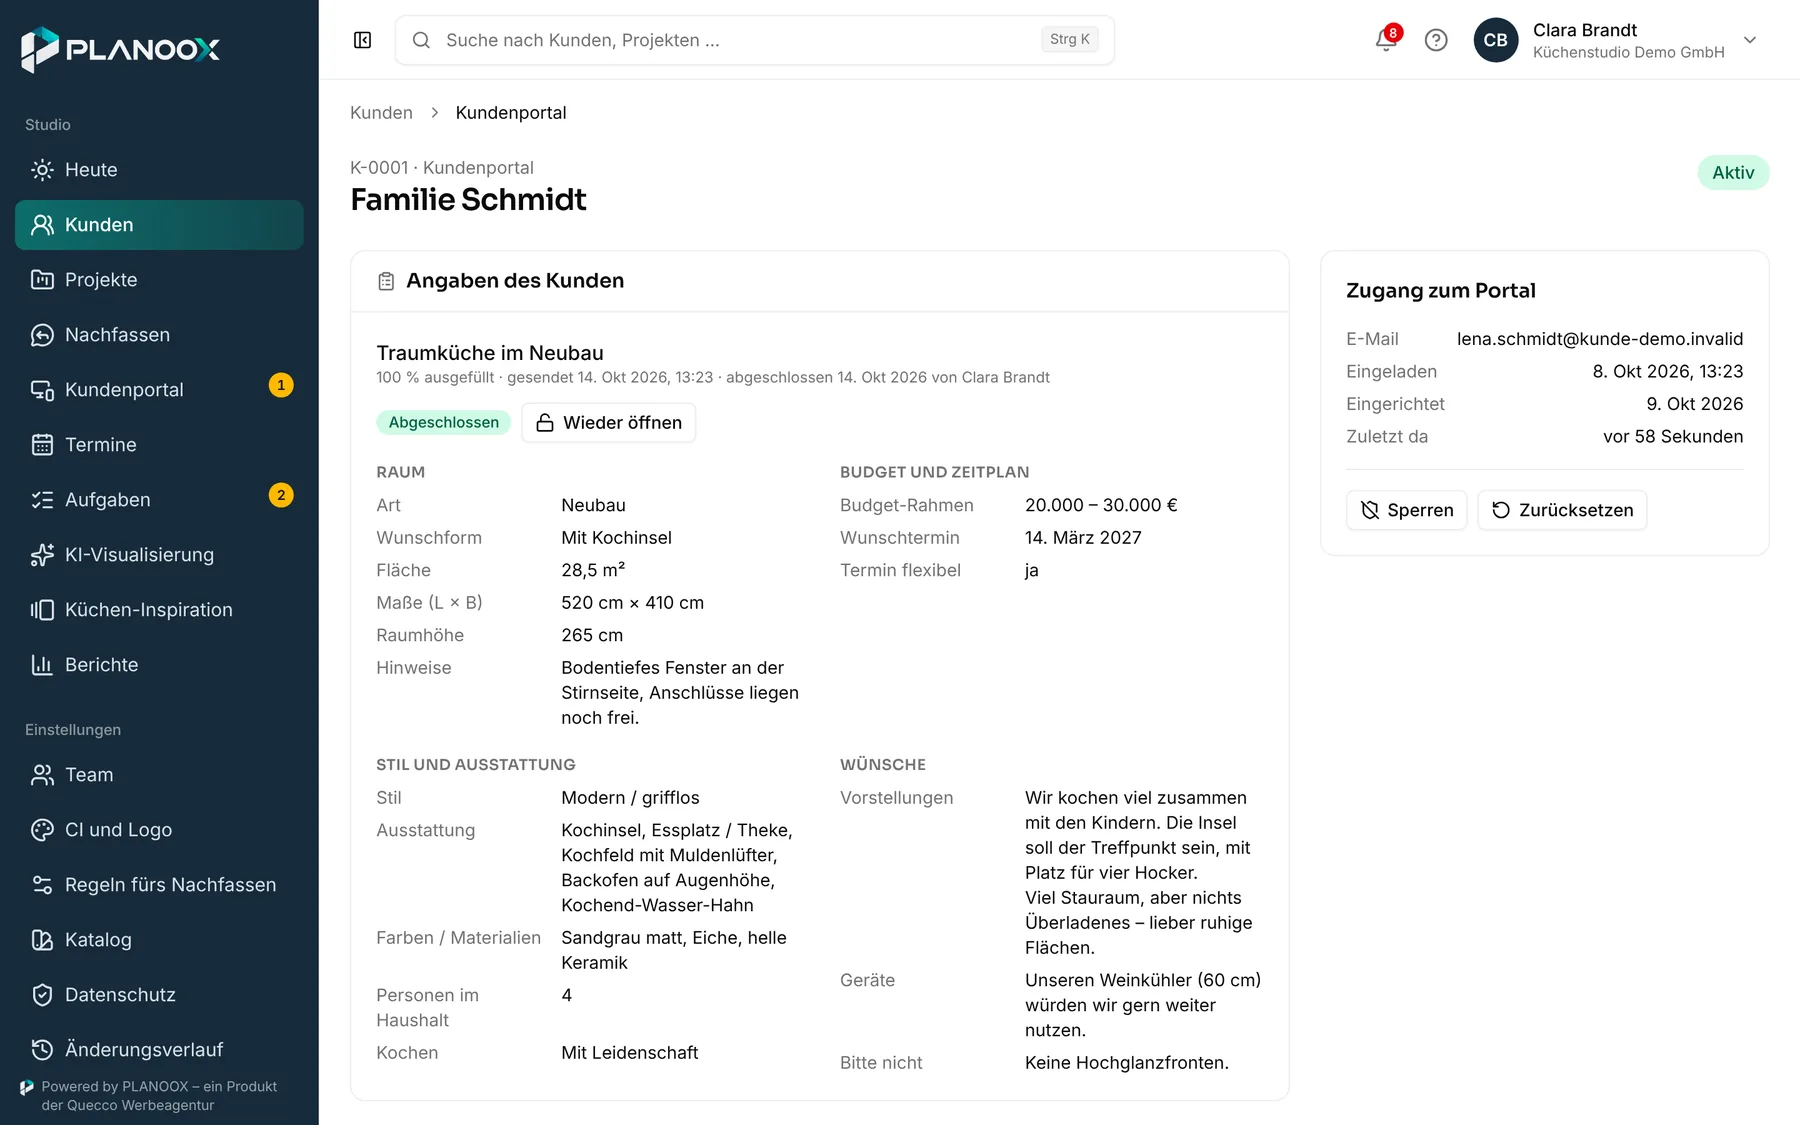Click the Familie Schmidt heading

(x=468, y=200)
